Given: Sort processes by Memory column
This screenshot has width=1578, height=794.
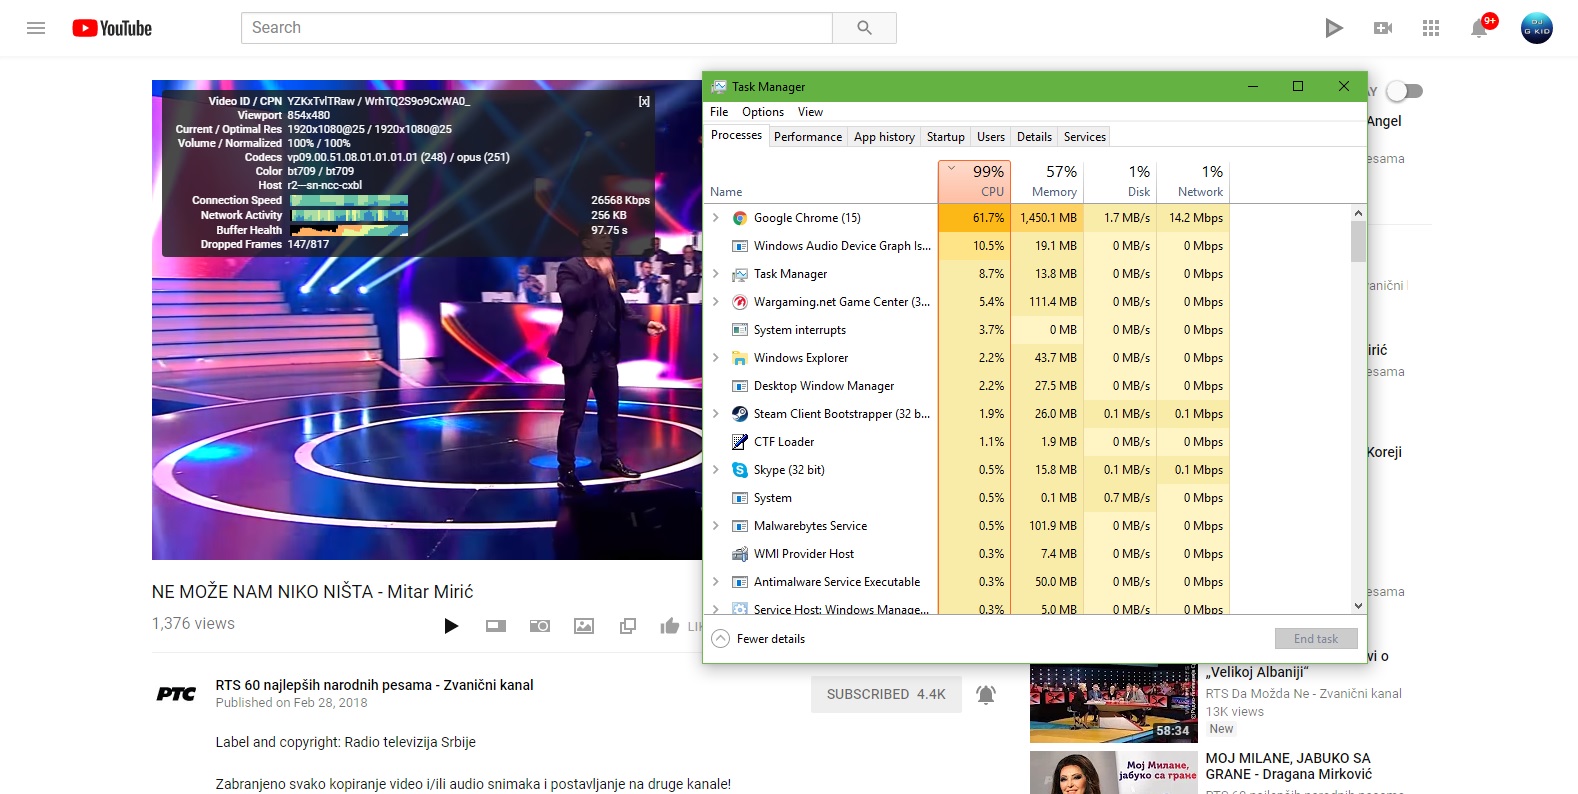Looking at the screenshot, I should (1047, 181).
